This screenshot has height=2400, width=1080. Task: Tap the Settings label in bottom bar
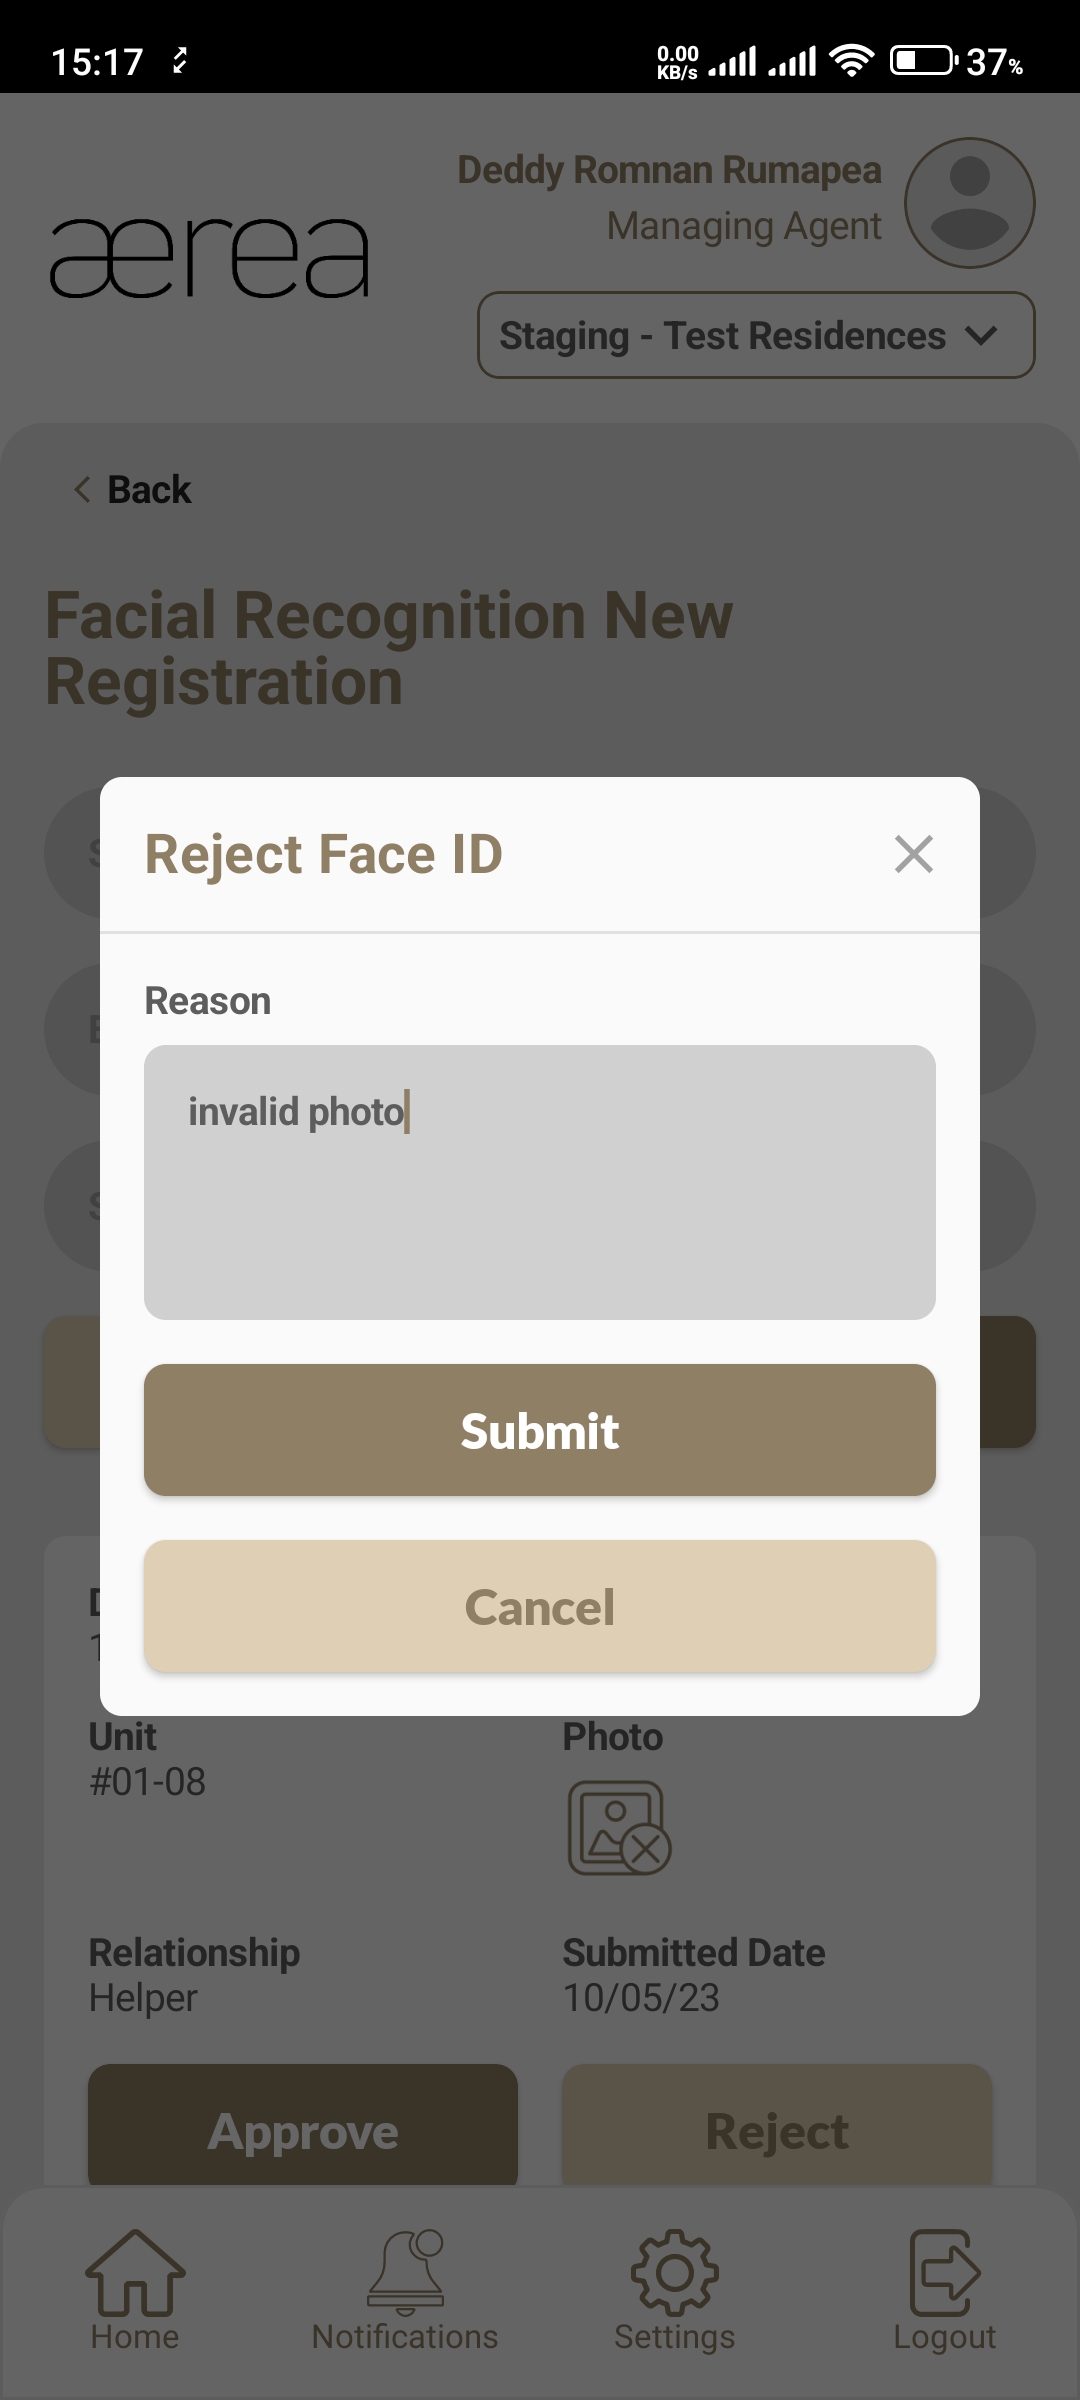click(x=674, y=2337)
